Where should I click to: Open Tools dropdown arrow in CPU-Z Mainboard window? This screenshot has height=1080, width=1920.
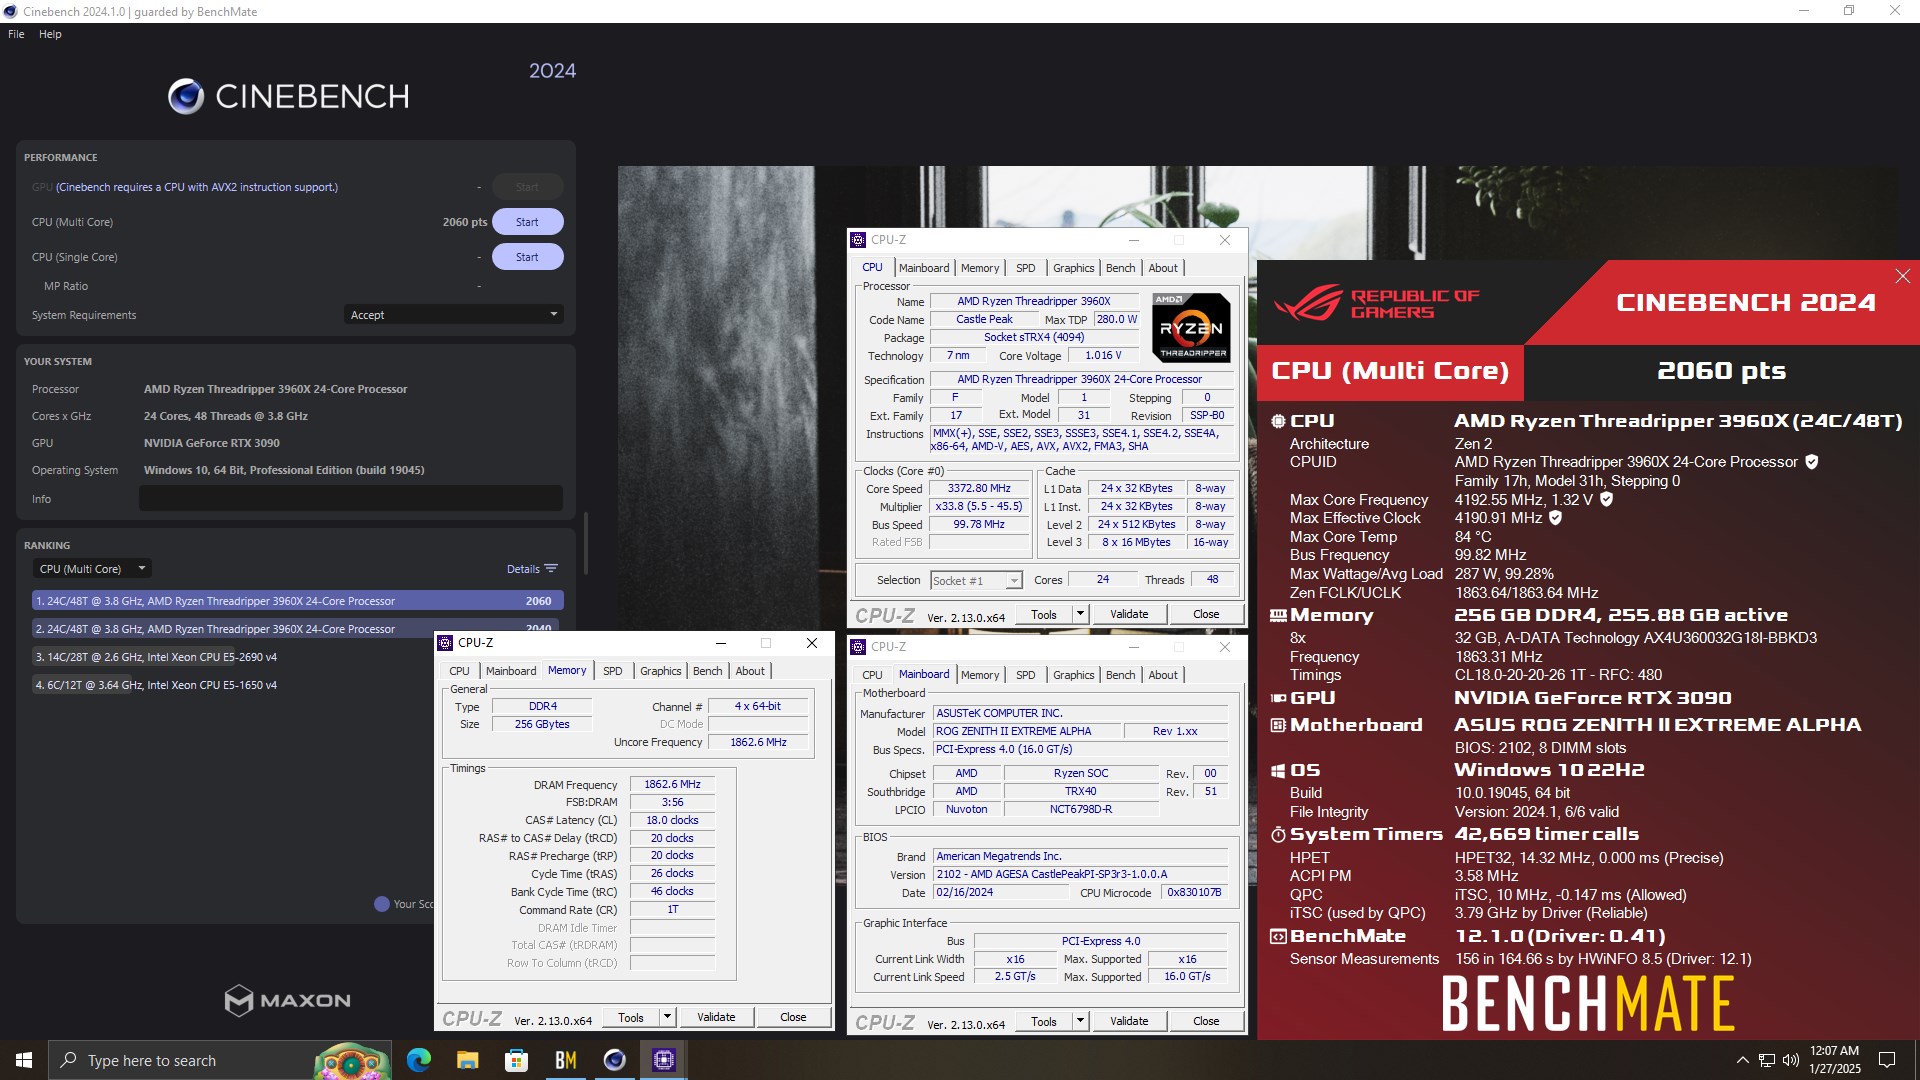click(1079, 1021)
